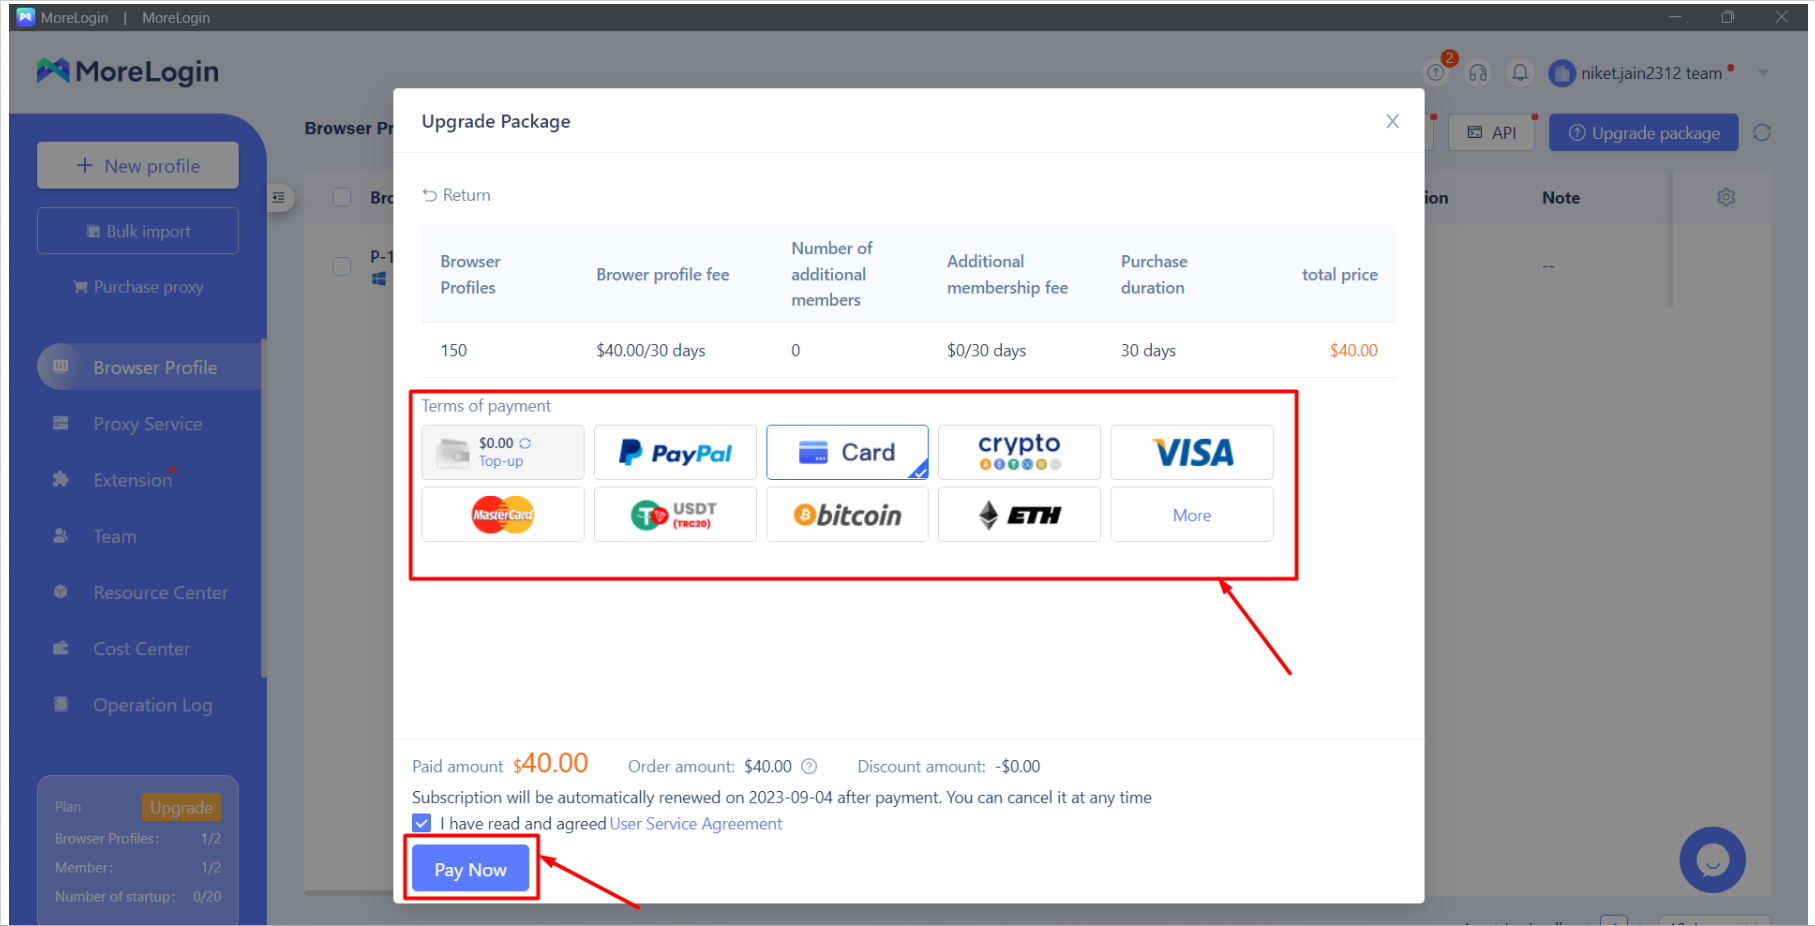Choose ETH payment option
The image size is (1815, 926).
tap(1019, 514)
